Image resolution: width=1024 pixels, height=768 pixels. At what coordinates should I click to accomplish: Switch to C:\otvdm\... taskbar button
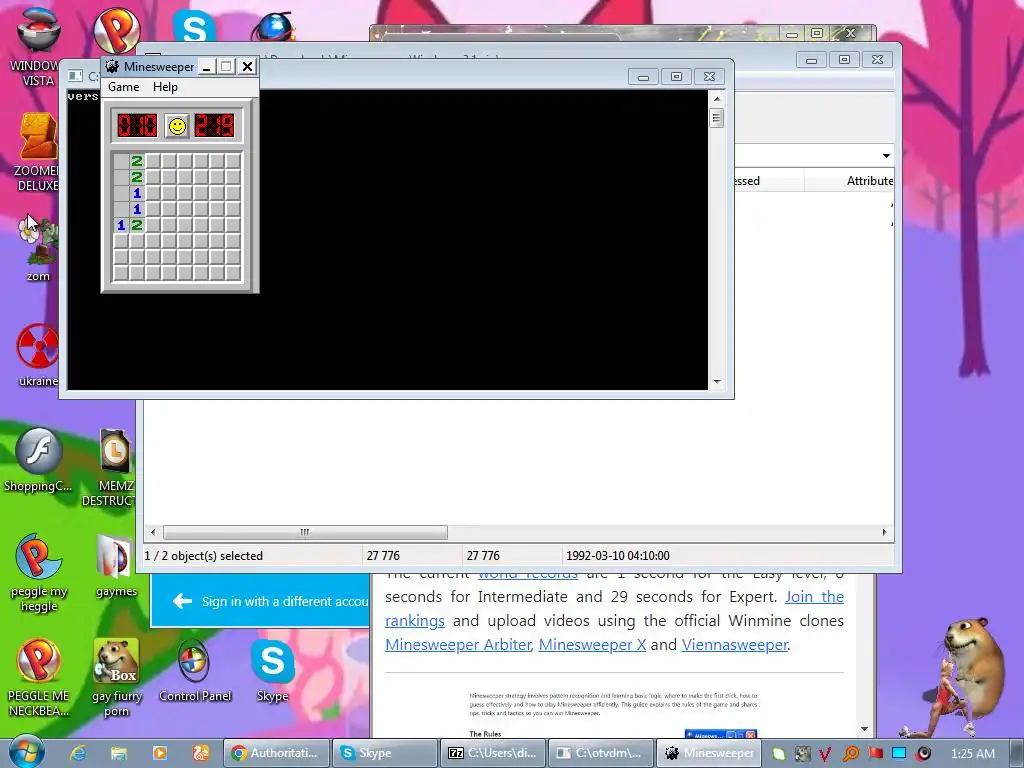click(601, 753)
